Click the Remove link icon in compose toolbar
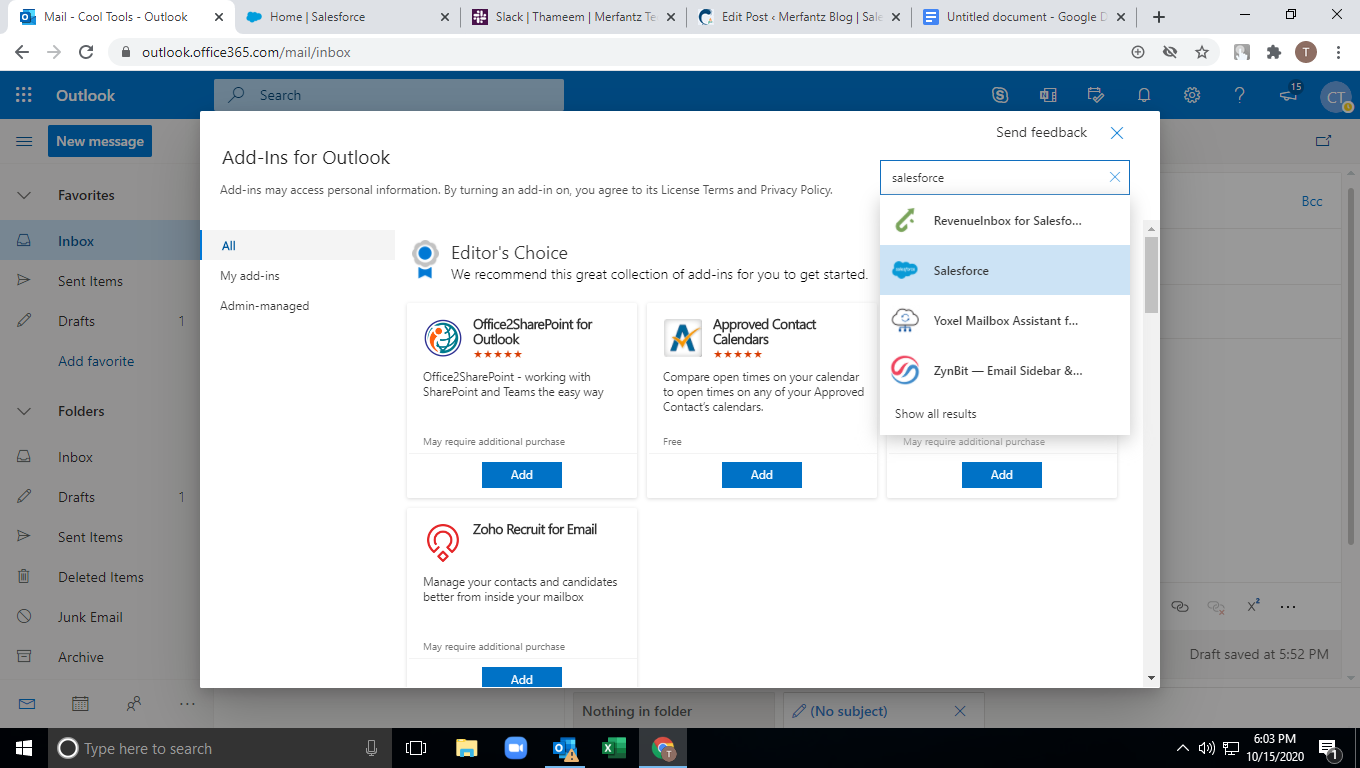This screenshot has height=768, width=1360. 1216,607
